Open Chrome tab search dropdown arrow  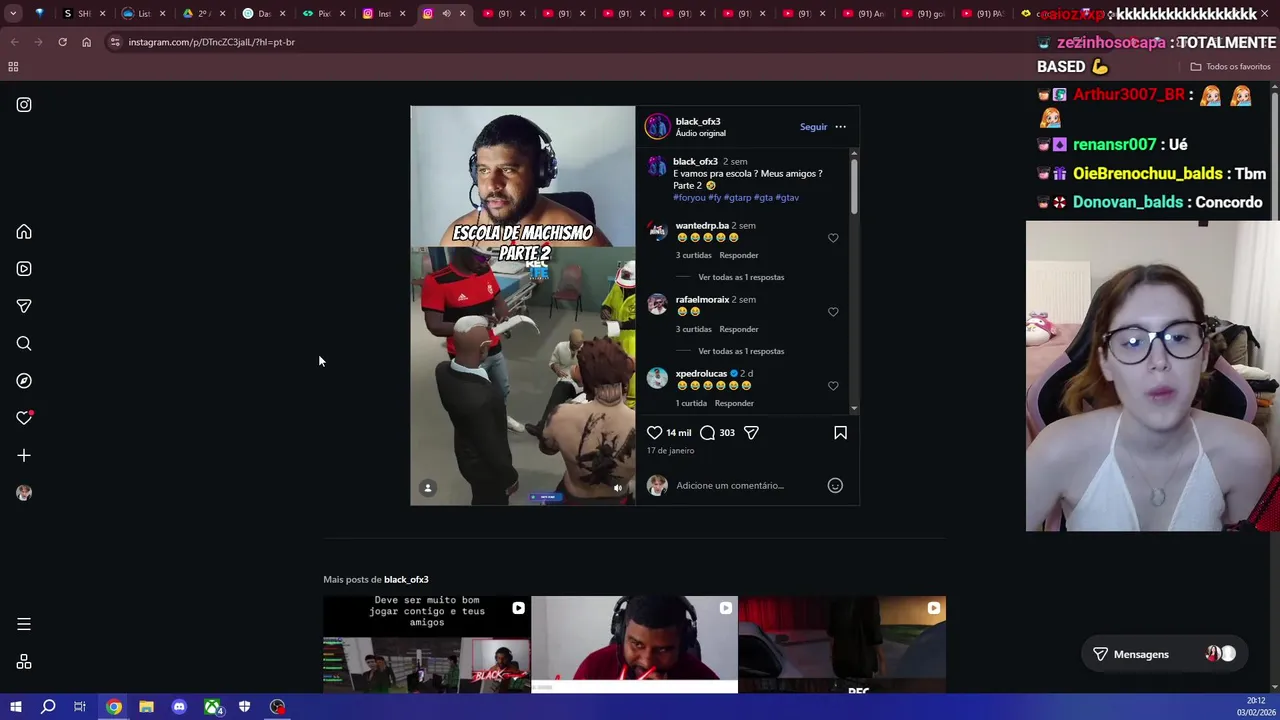coord(13,14)
